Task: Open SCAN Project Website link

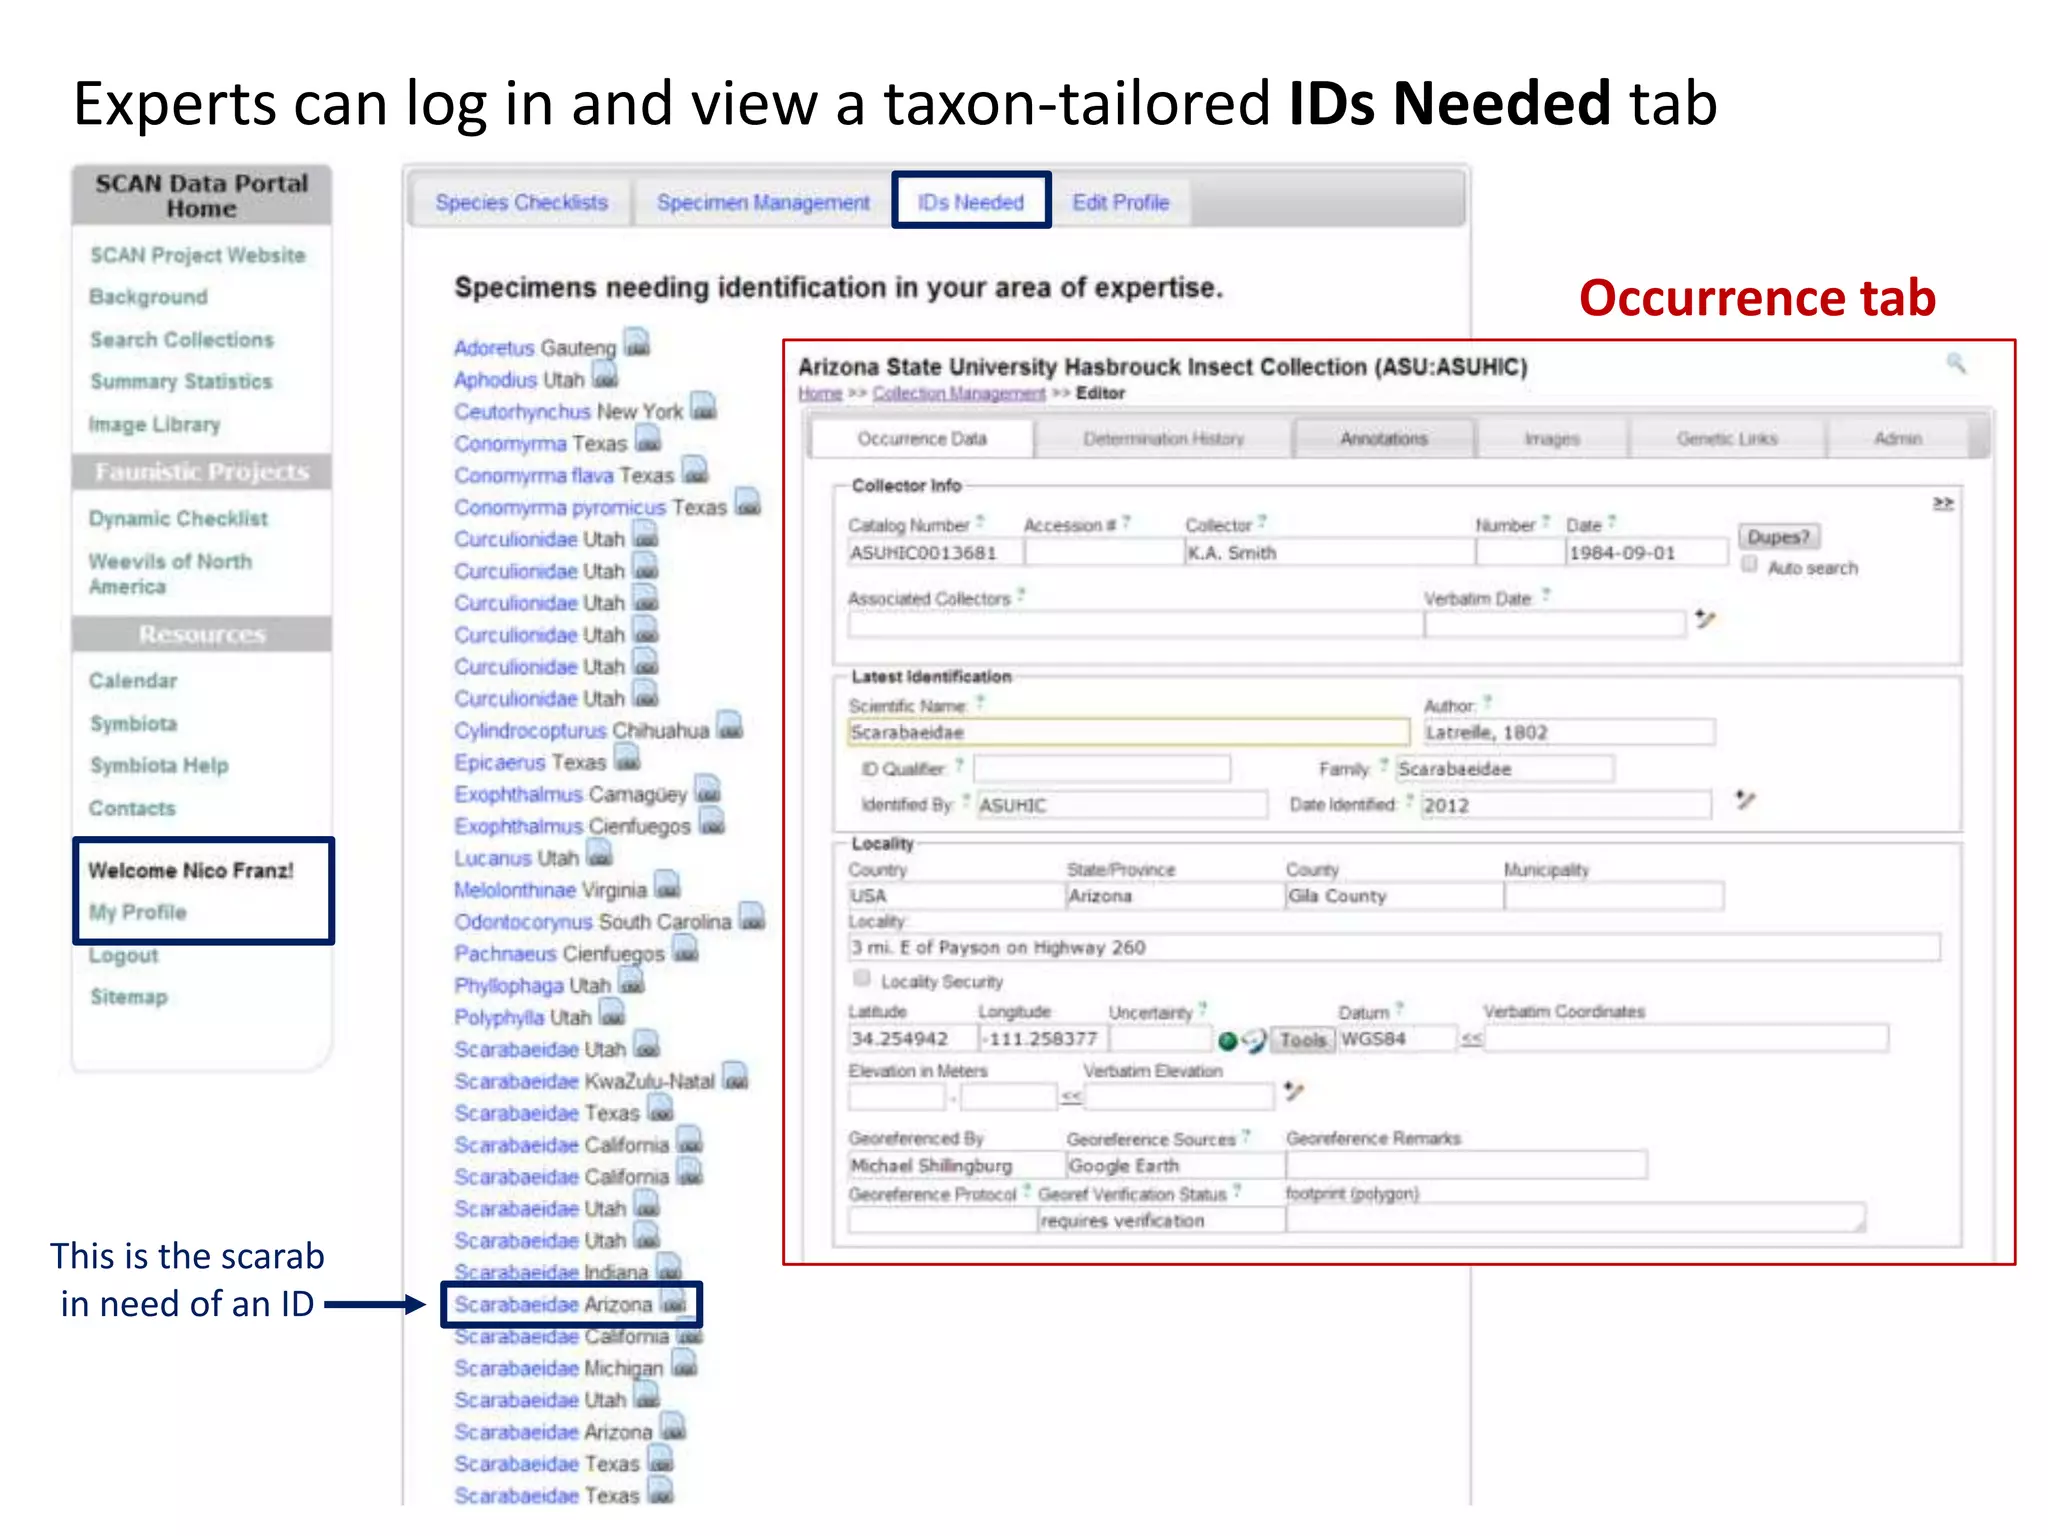Action: (198, 255)
